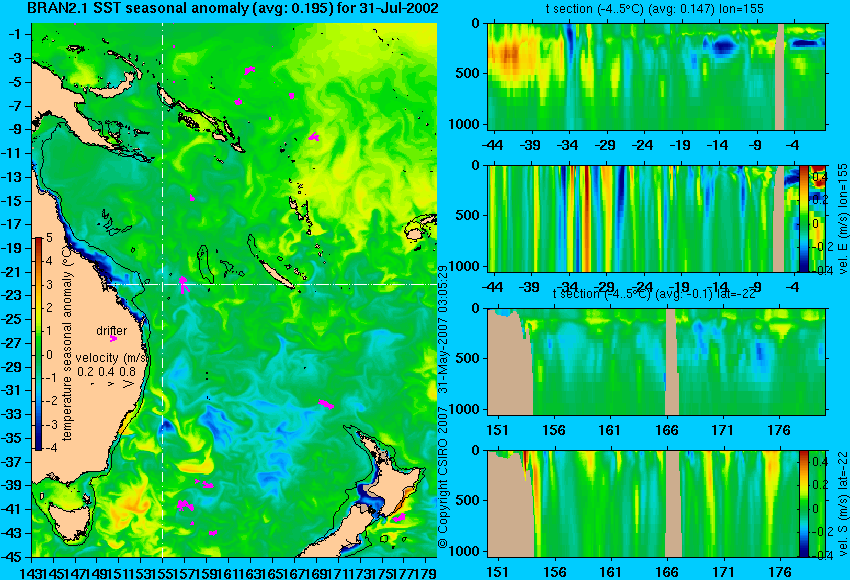Click the warm orange patch near -41 in the top temperature section
Viewport: 850px width, 580px height.
click(508, 57)
